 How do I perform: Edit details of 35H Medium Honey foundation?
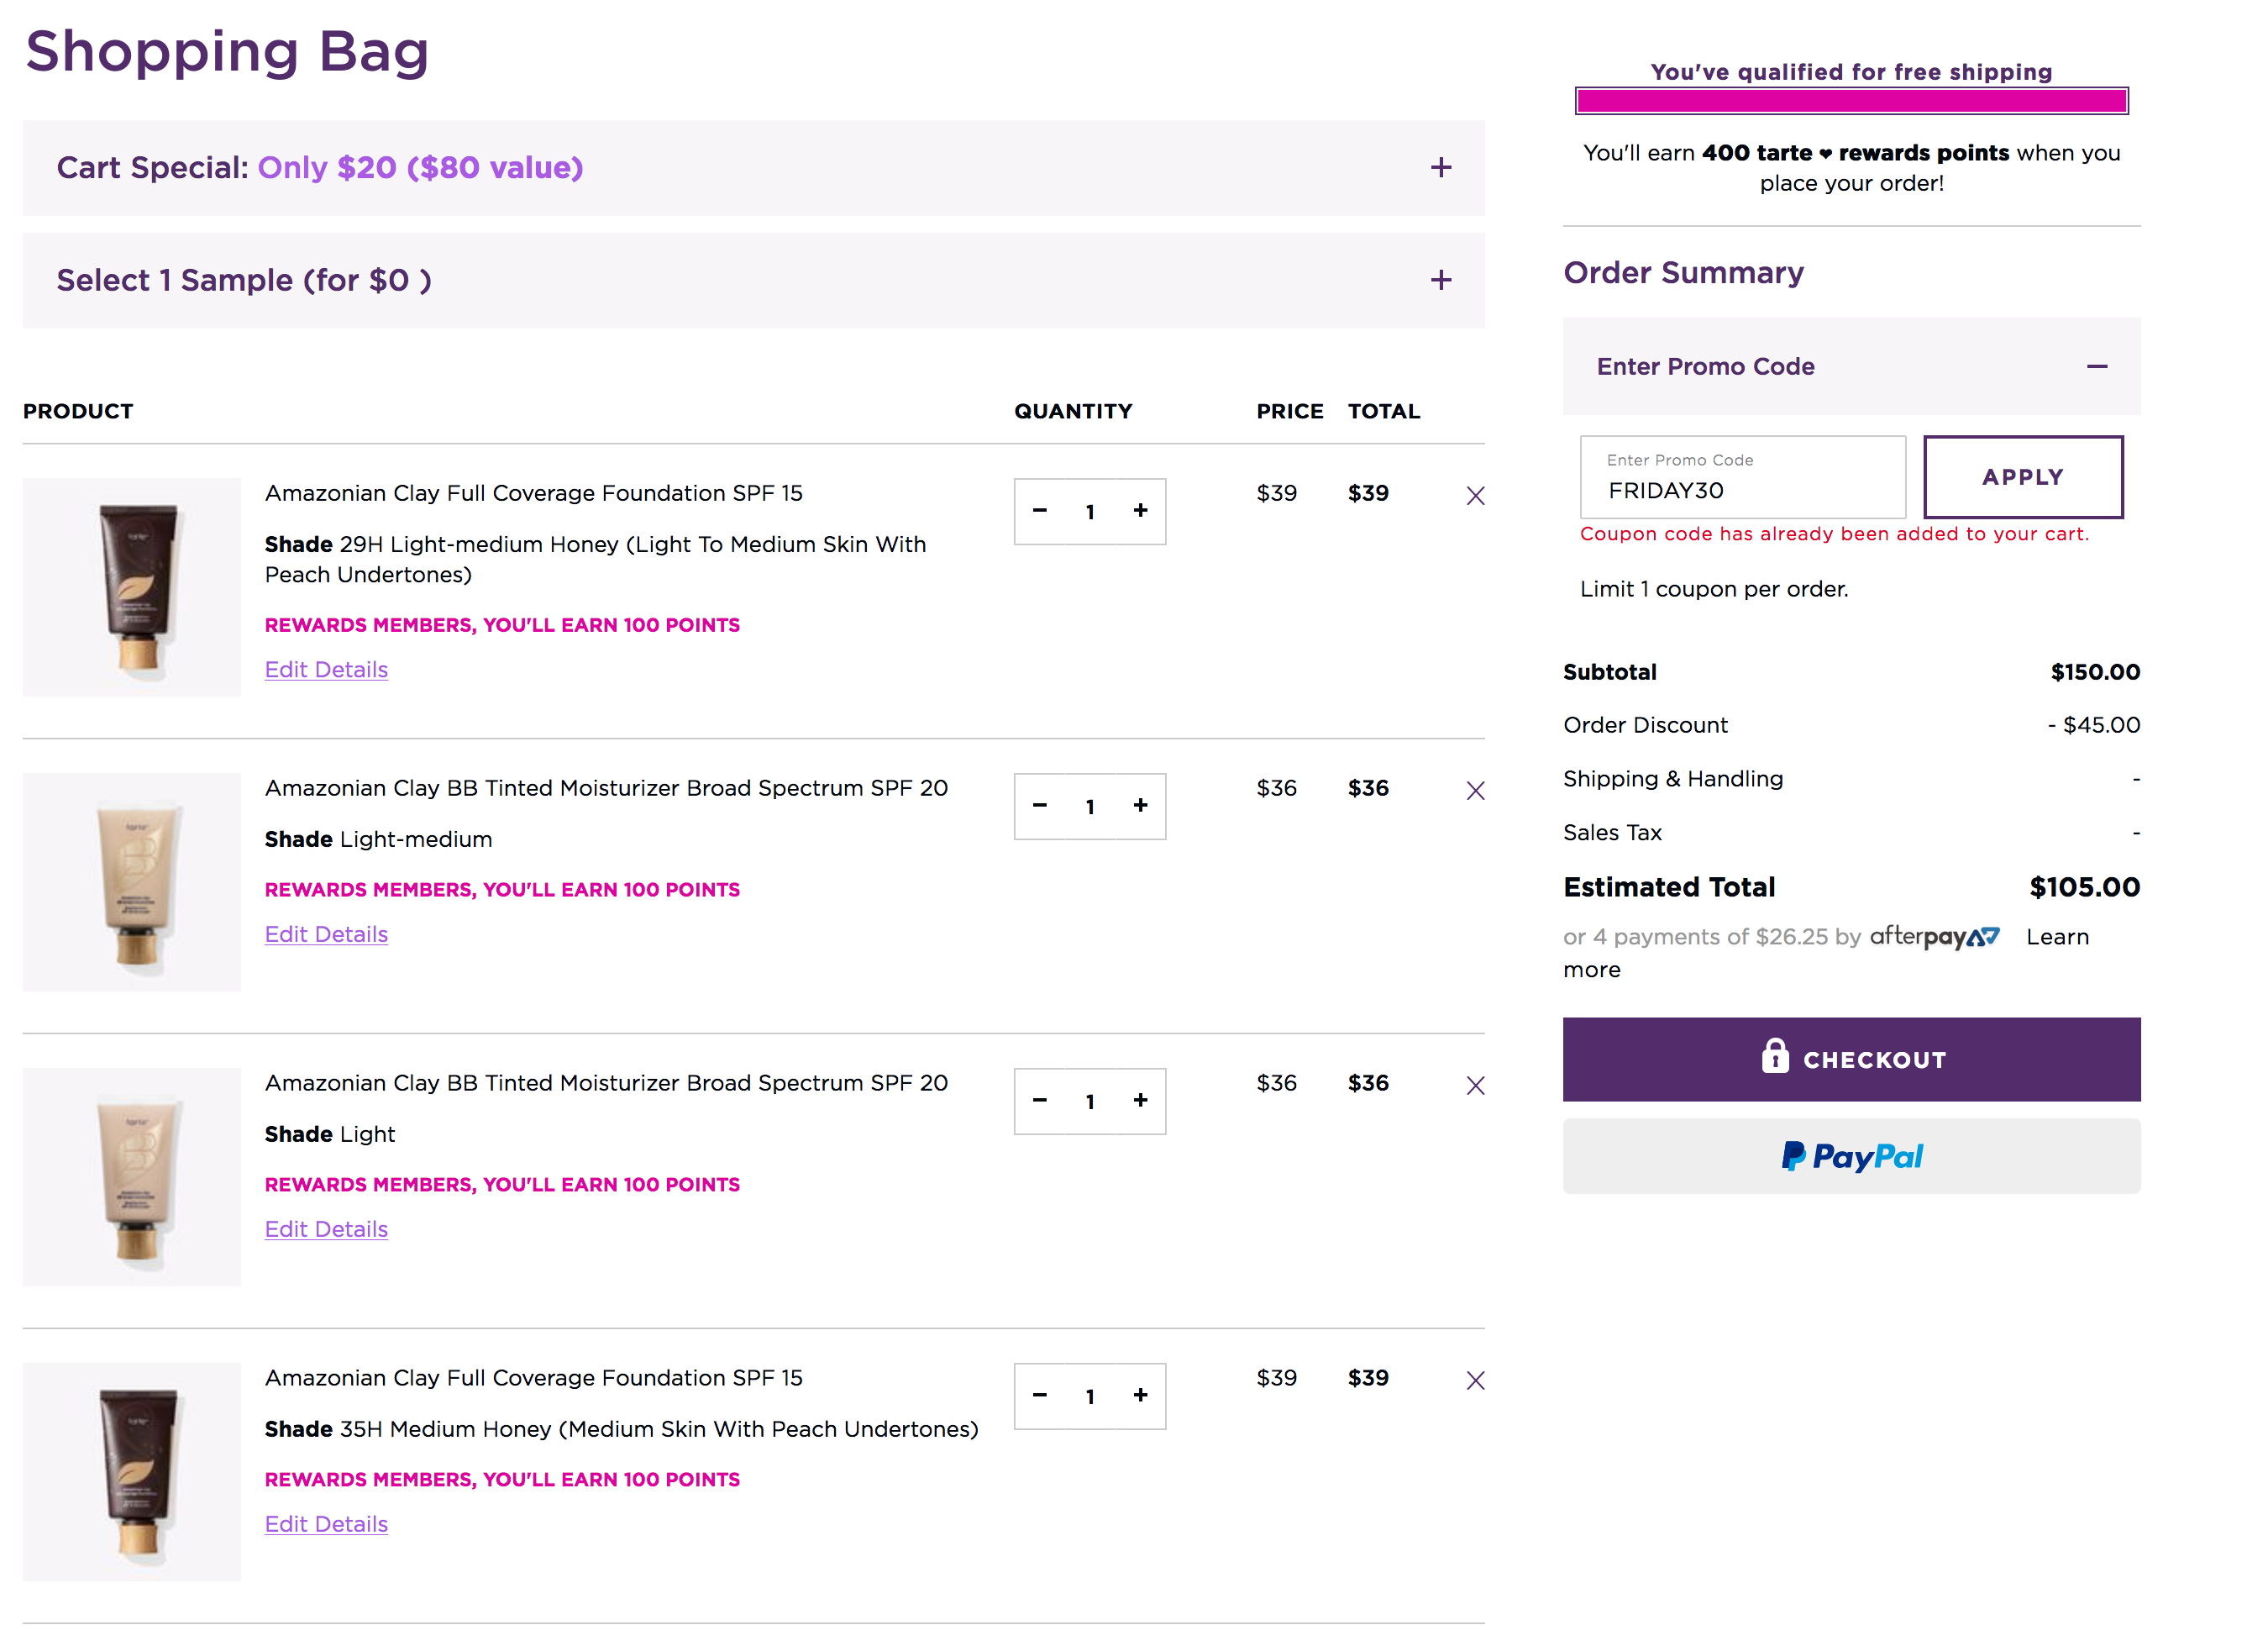[326, 1525]
